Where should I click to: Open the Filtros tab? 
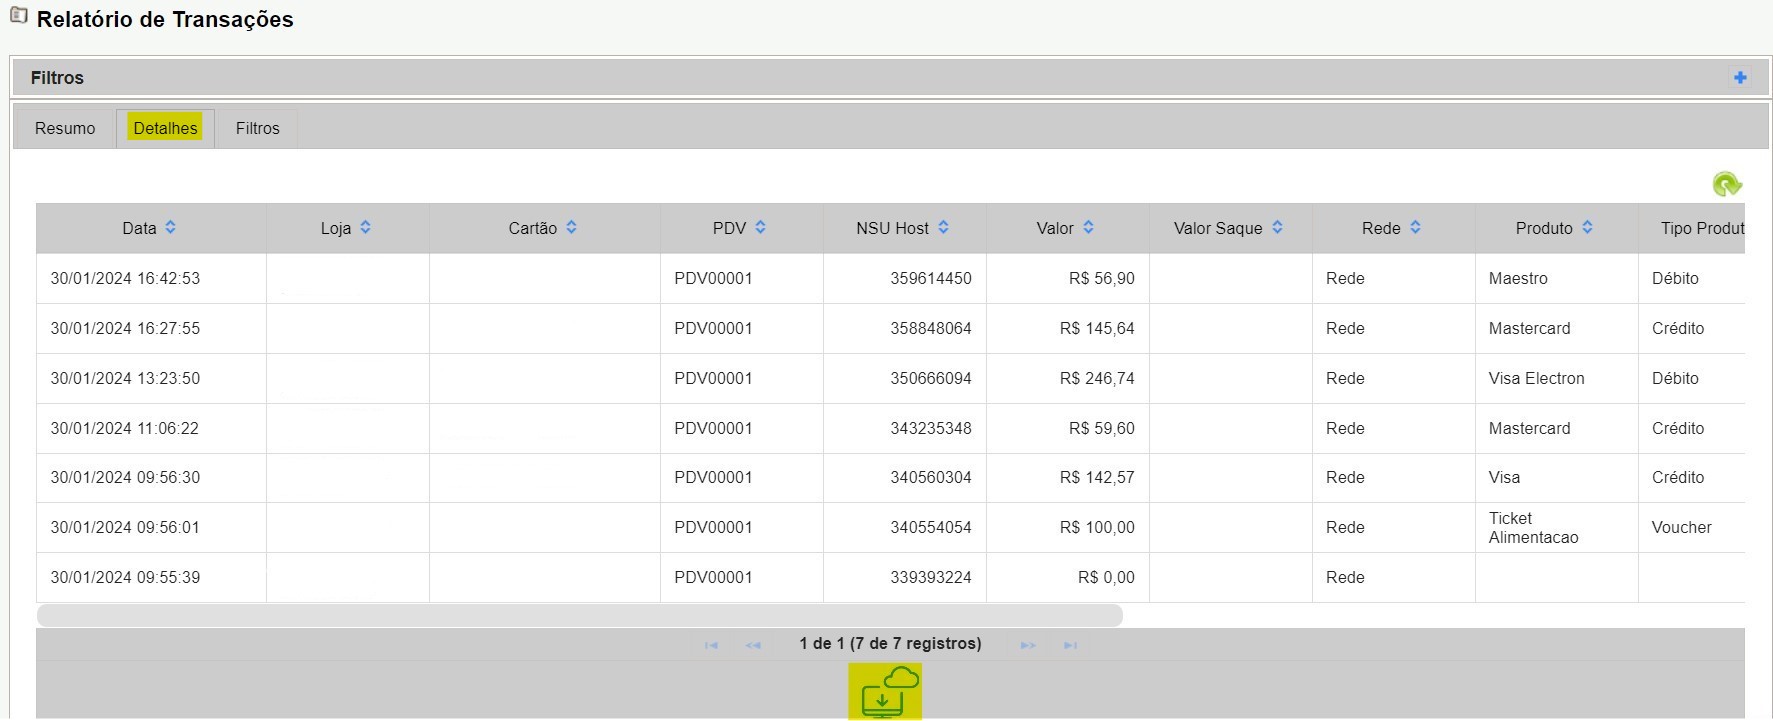257,128
